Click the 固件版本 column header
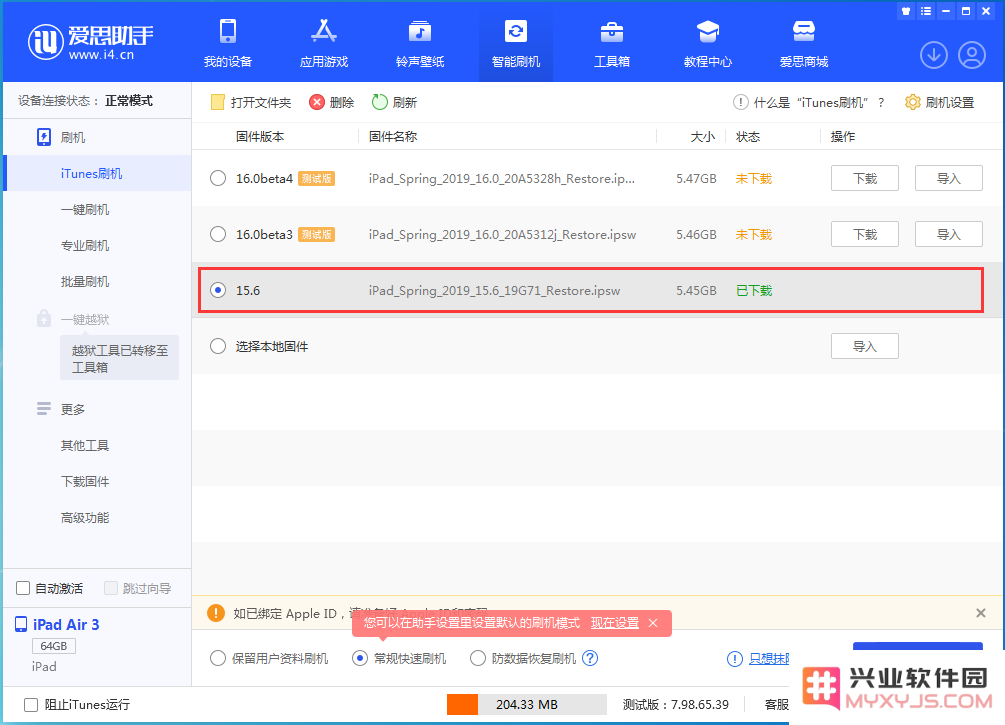Image resolution: width=1005 pixels, height=725 pixels. 260,137
